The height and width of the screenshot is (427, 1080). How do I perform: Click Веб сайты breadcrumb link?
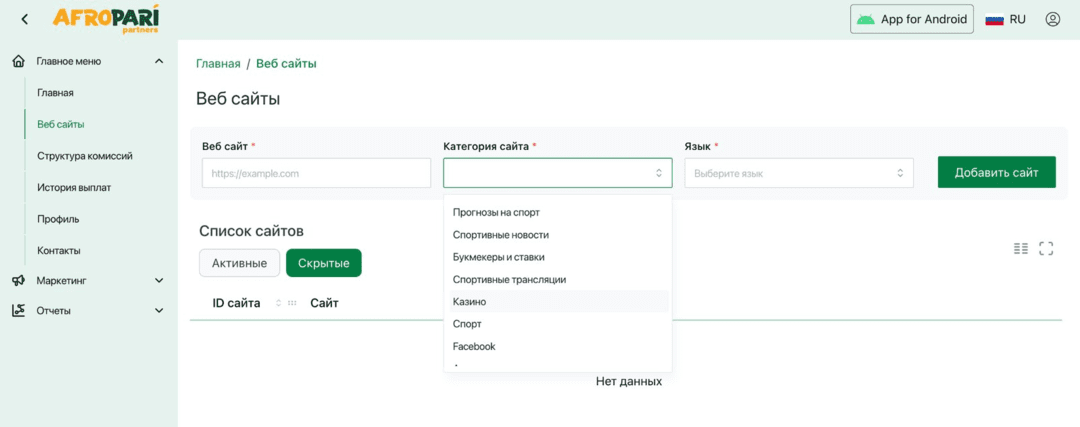click(x=287, y=64)
